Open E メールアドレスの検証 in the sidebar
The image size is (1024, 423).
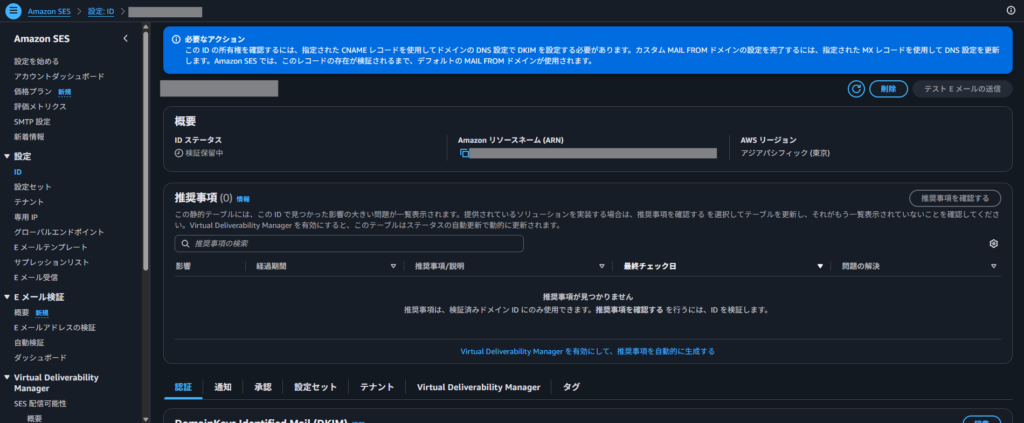click(x=54, y=327)
